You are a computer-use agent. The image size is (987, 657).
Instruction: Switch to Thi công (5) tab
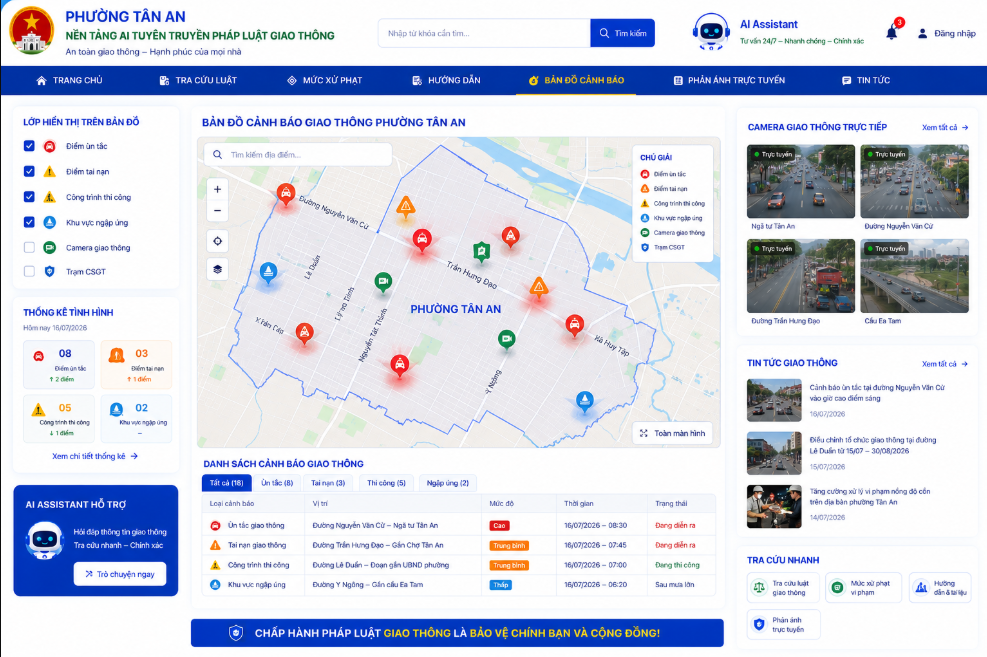[x=386, y=483]
